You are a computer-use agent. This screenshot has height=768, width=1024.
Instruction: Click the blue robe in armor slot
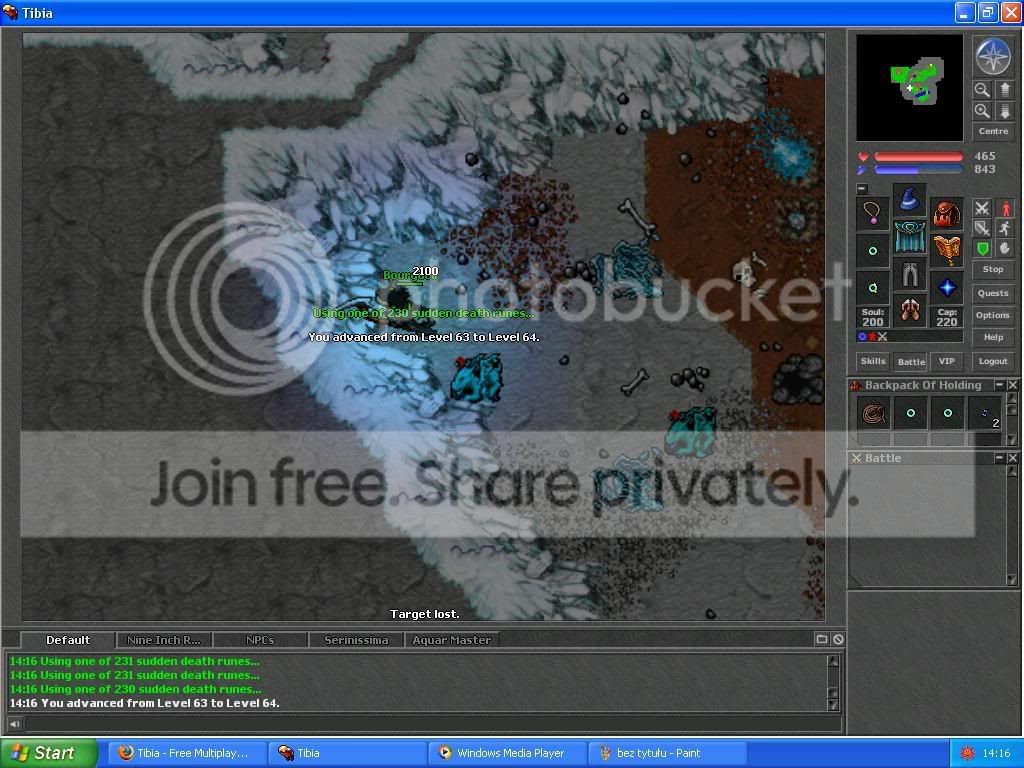click(x=909, y=237)
